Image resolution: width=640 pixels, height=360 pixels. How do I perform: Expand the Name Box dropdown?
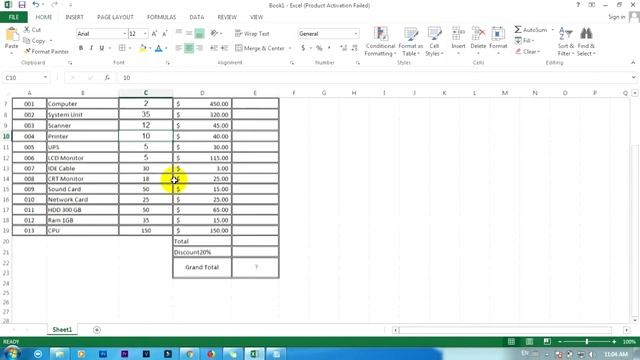[x=45, y=78]
